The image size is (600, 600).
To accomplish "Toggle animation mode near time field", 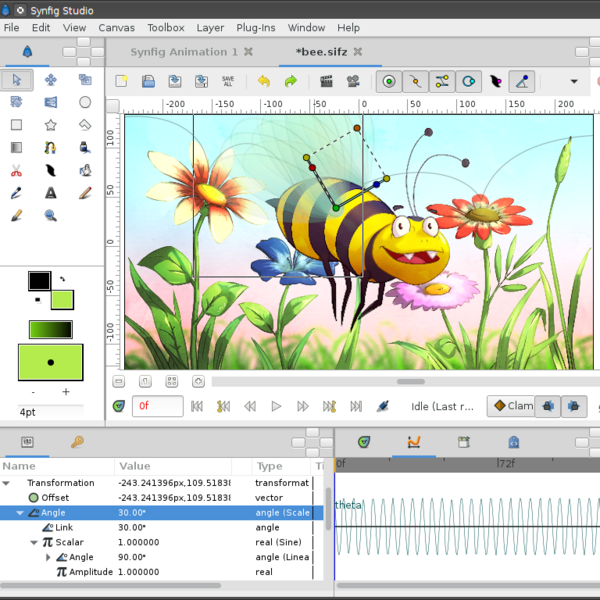I will click(x=119, y=406).
